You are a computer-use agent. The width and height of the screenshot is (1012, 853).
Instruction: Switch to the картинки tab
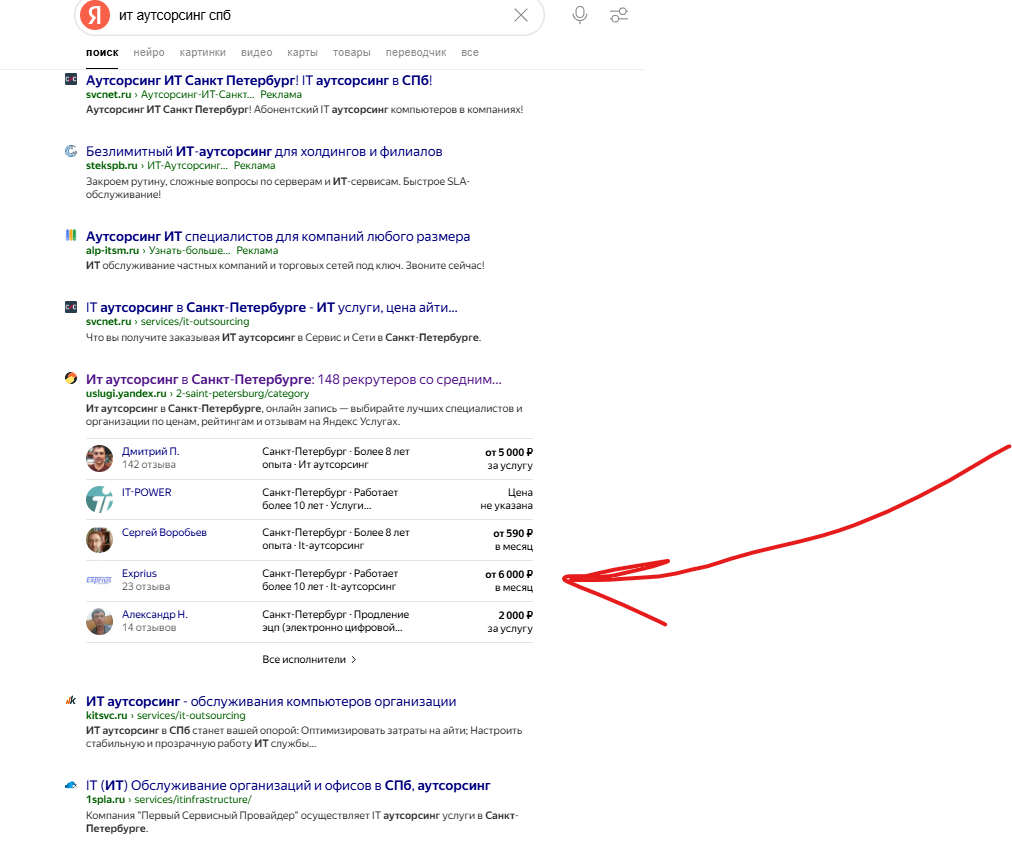[x=203, y=52]
